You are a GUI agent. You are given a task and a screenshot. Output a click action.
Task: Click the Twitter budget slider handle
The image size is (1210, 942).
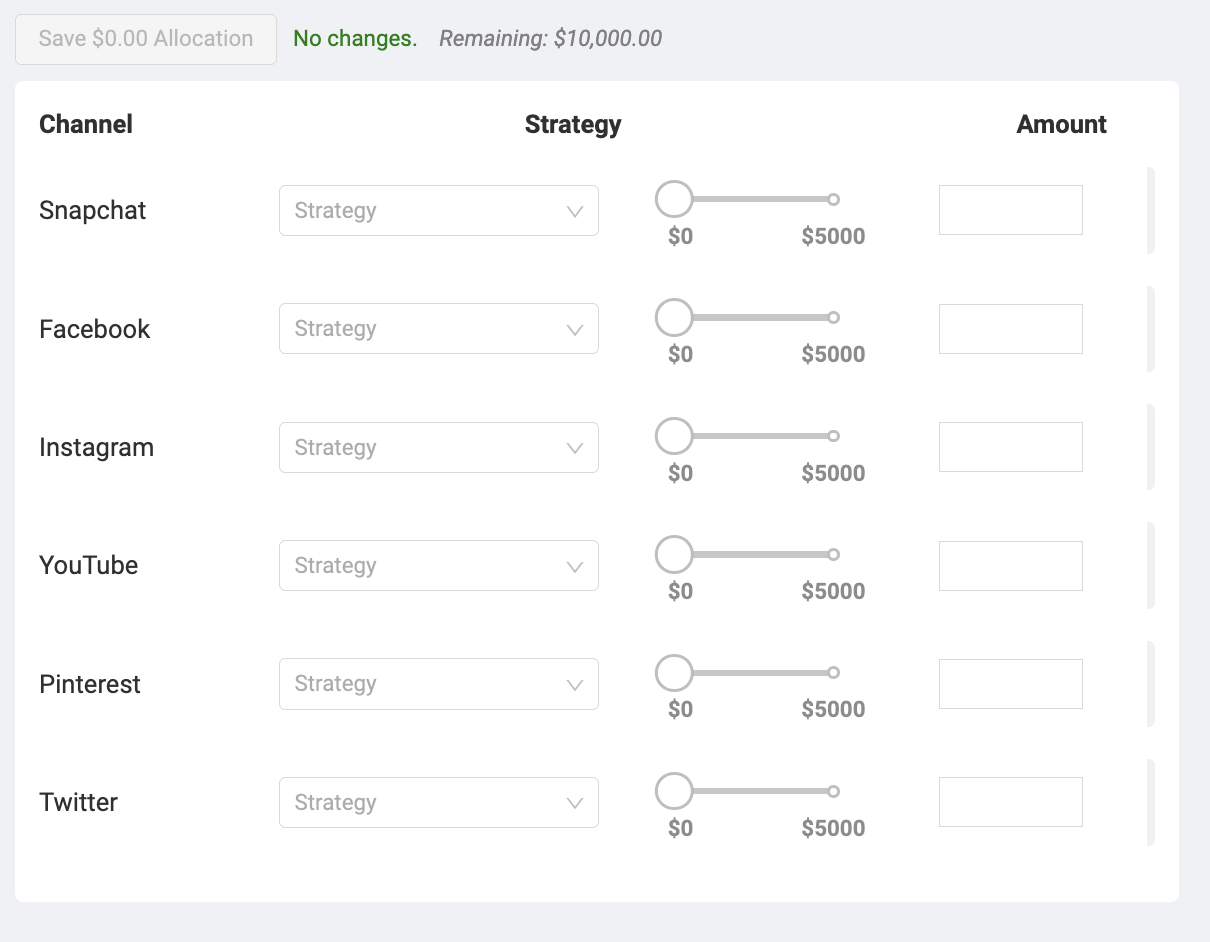click(x=674, y=791)
